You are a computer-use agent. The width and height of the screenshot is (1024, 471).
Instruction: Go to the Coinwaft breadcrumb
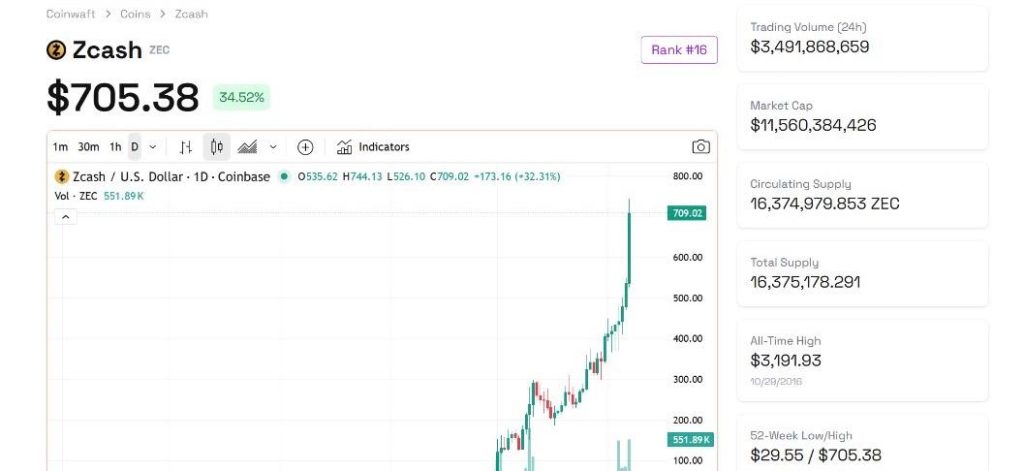[x=70, y=14]
